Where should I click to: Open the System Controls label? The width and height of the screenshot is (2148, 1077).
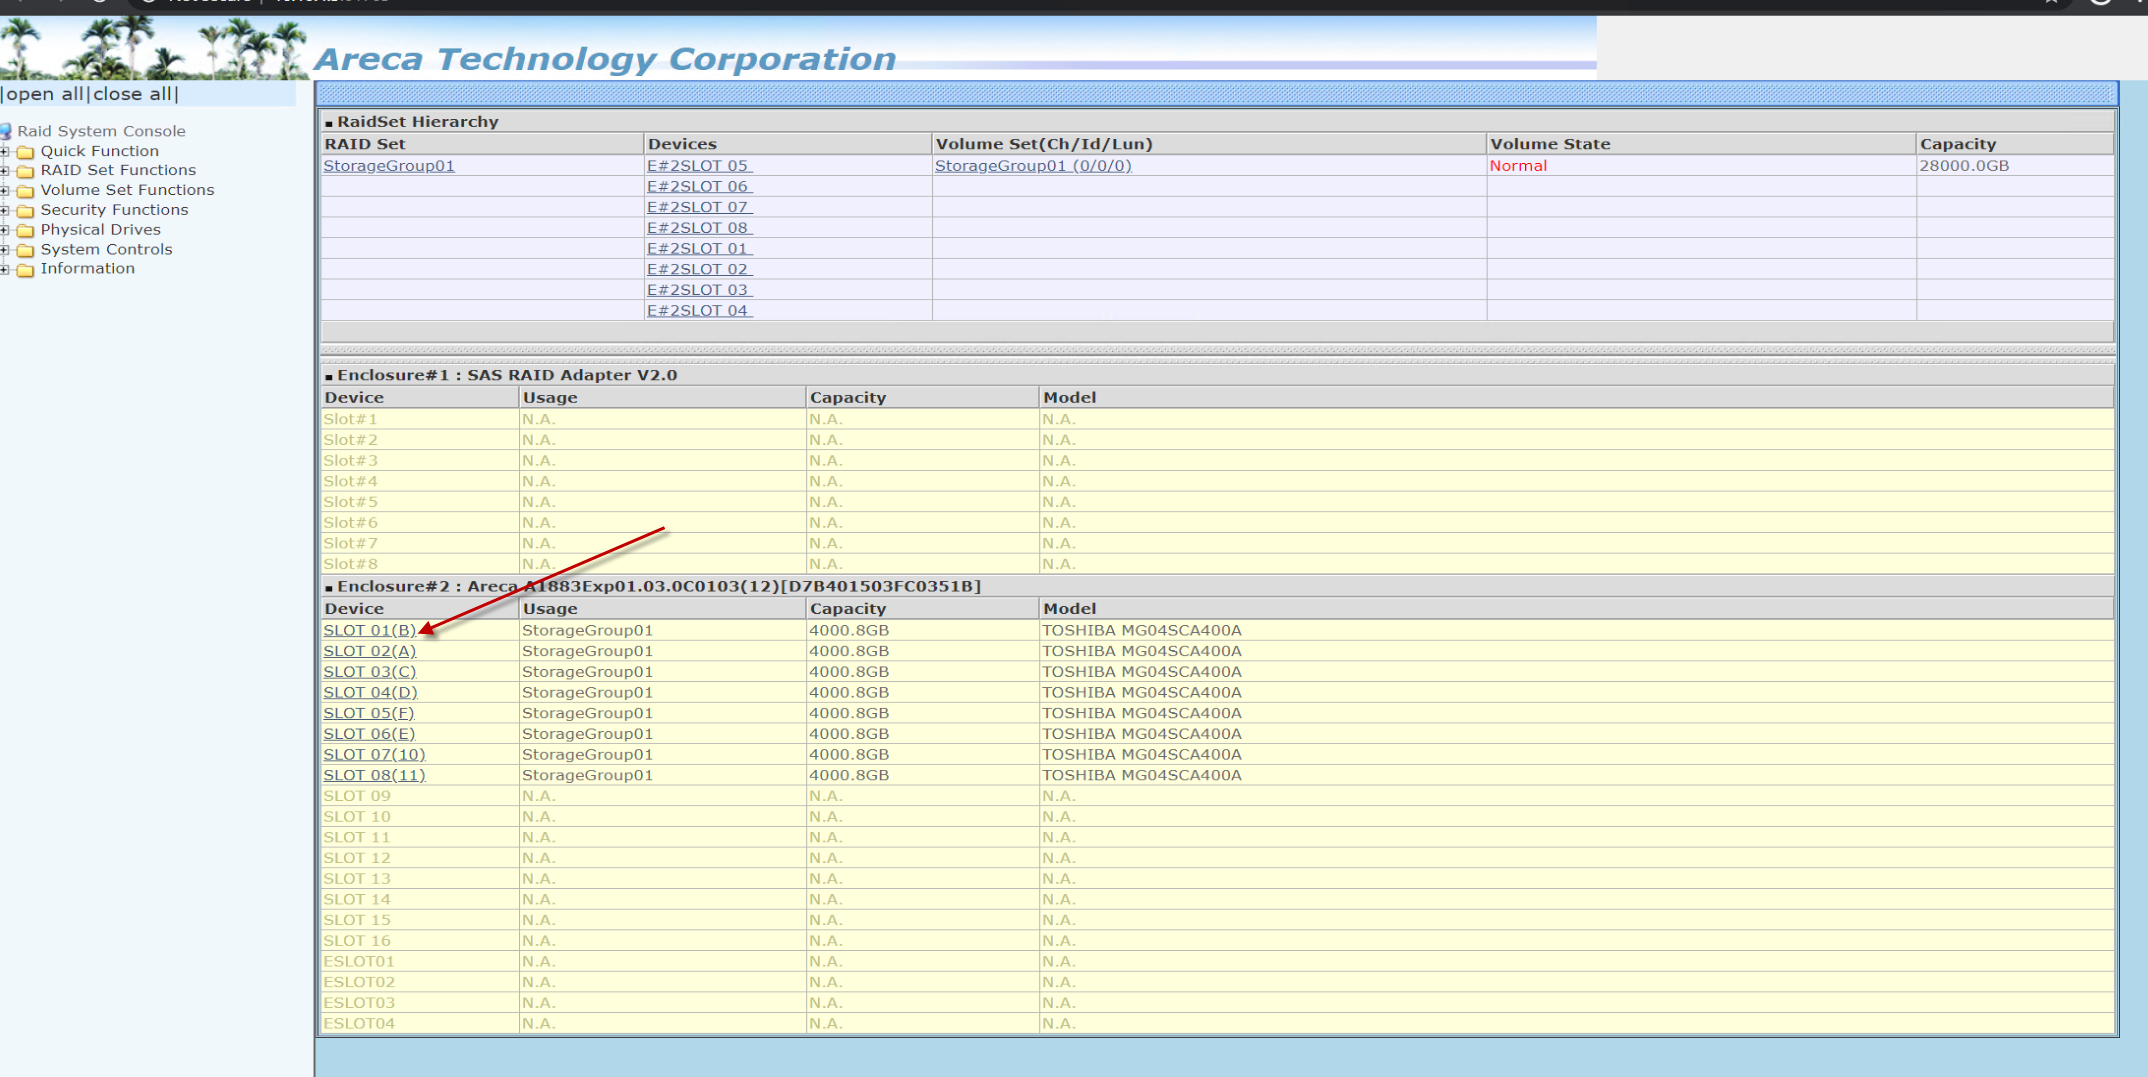click(x=106, y=249)
